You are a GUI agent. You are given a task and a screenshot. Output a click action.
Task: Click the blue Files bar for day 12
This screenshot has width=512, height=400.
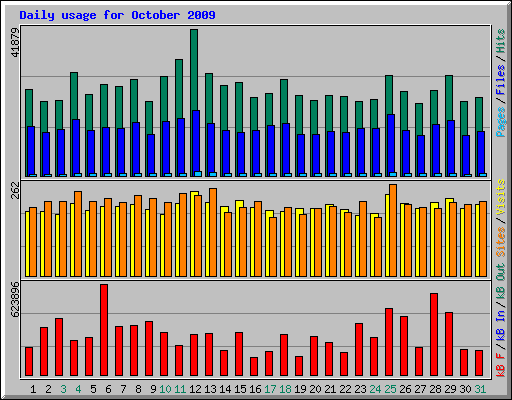point(196,141)
